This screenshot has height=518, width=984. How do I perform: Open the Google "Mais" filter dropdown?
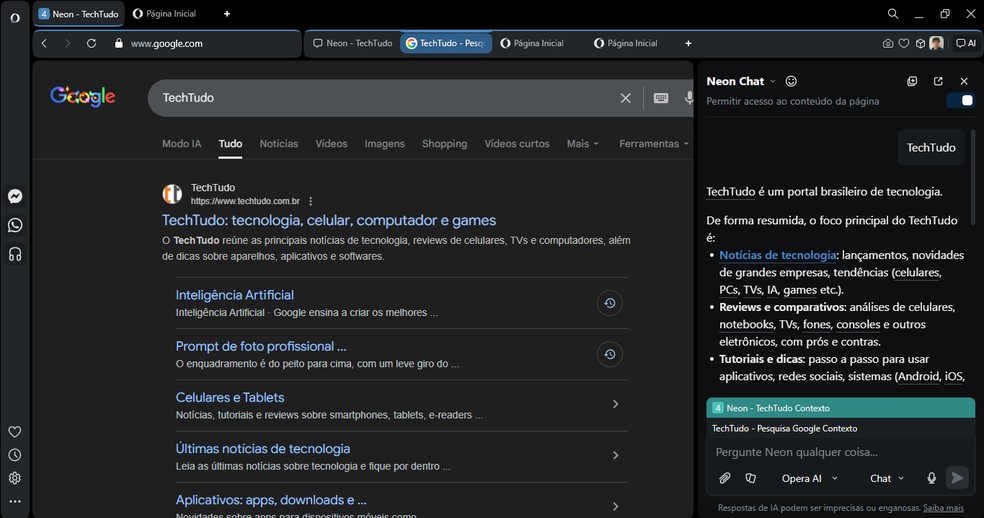582,144
